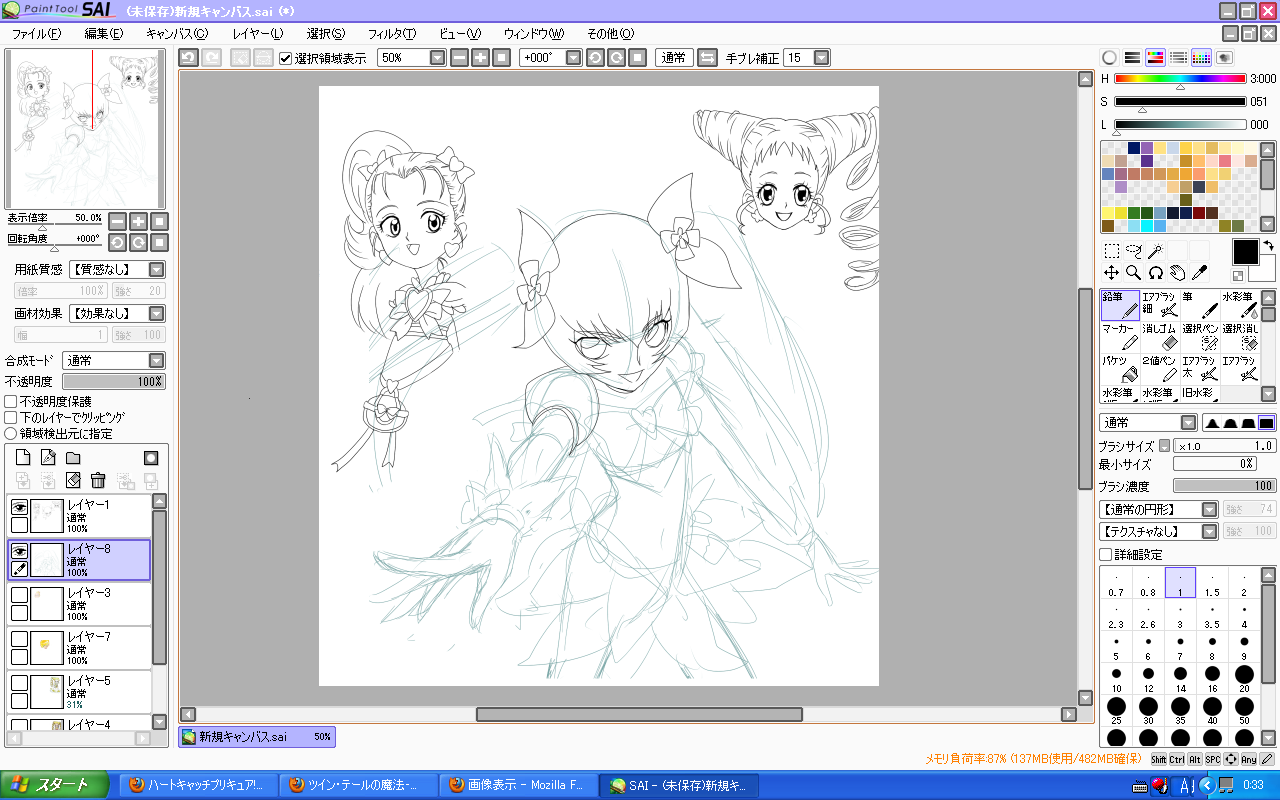Create a new normal layer
Viewport: 1280px width, 800px height.
coord(23,458)
